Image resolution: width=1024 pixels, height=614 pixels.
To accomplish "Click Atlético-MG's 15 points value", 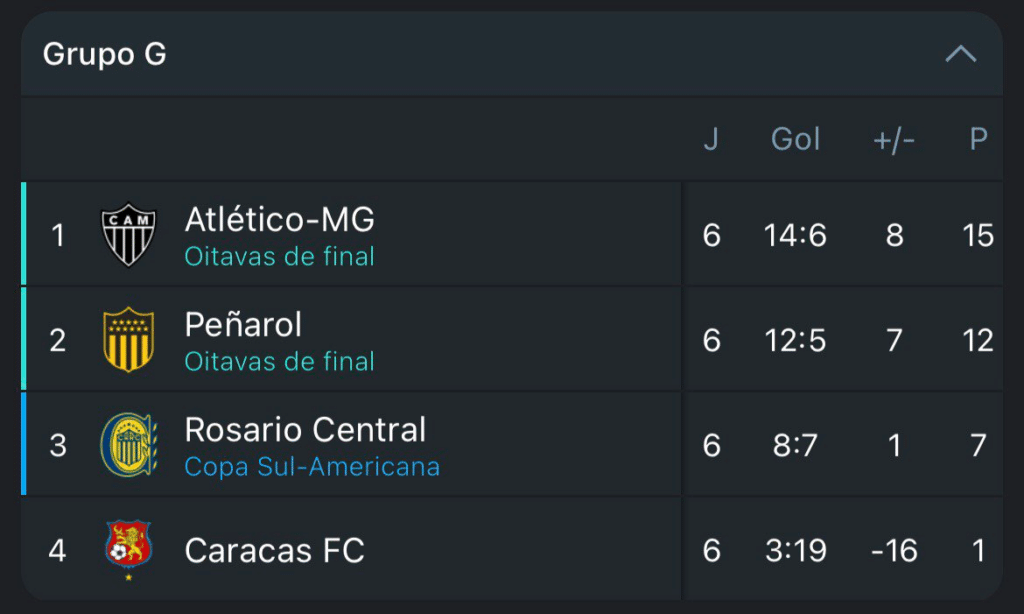I will pyautogui.click(x=978, y=235).
